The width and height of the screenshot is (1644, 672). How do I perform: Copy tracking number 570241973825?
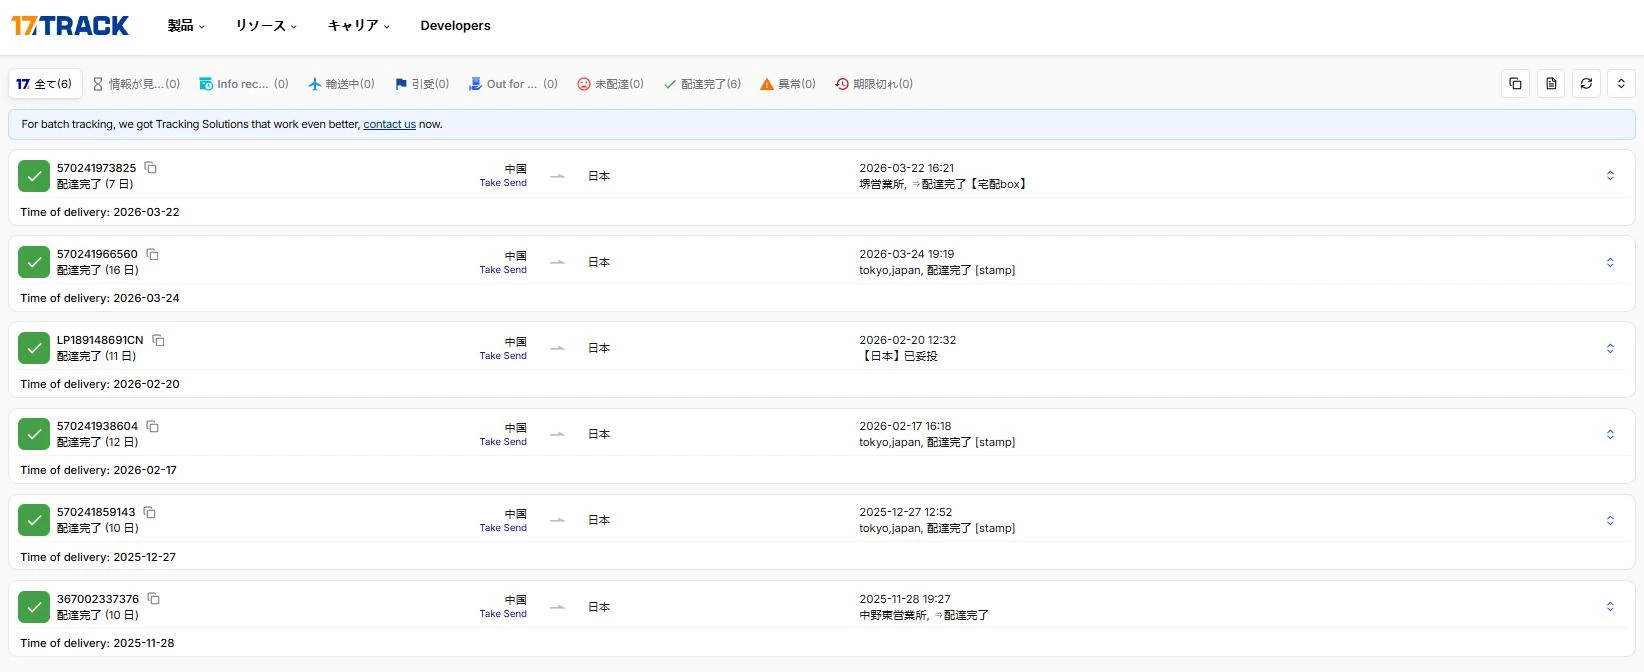151,168
